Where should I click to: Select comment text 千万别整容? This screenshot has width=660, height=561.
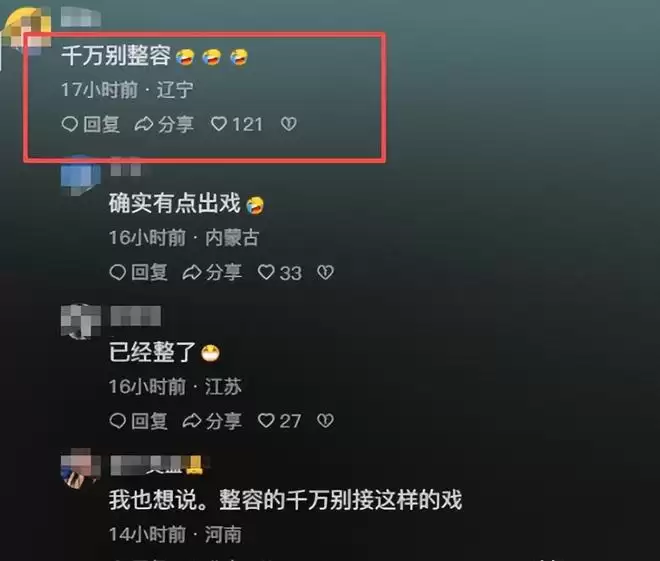coord(116,56)
